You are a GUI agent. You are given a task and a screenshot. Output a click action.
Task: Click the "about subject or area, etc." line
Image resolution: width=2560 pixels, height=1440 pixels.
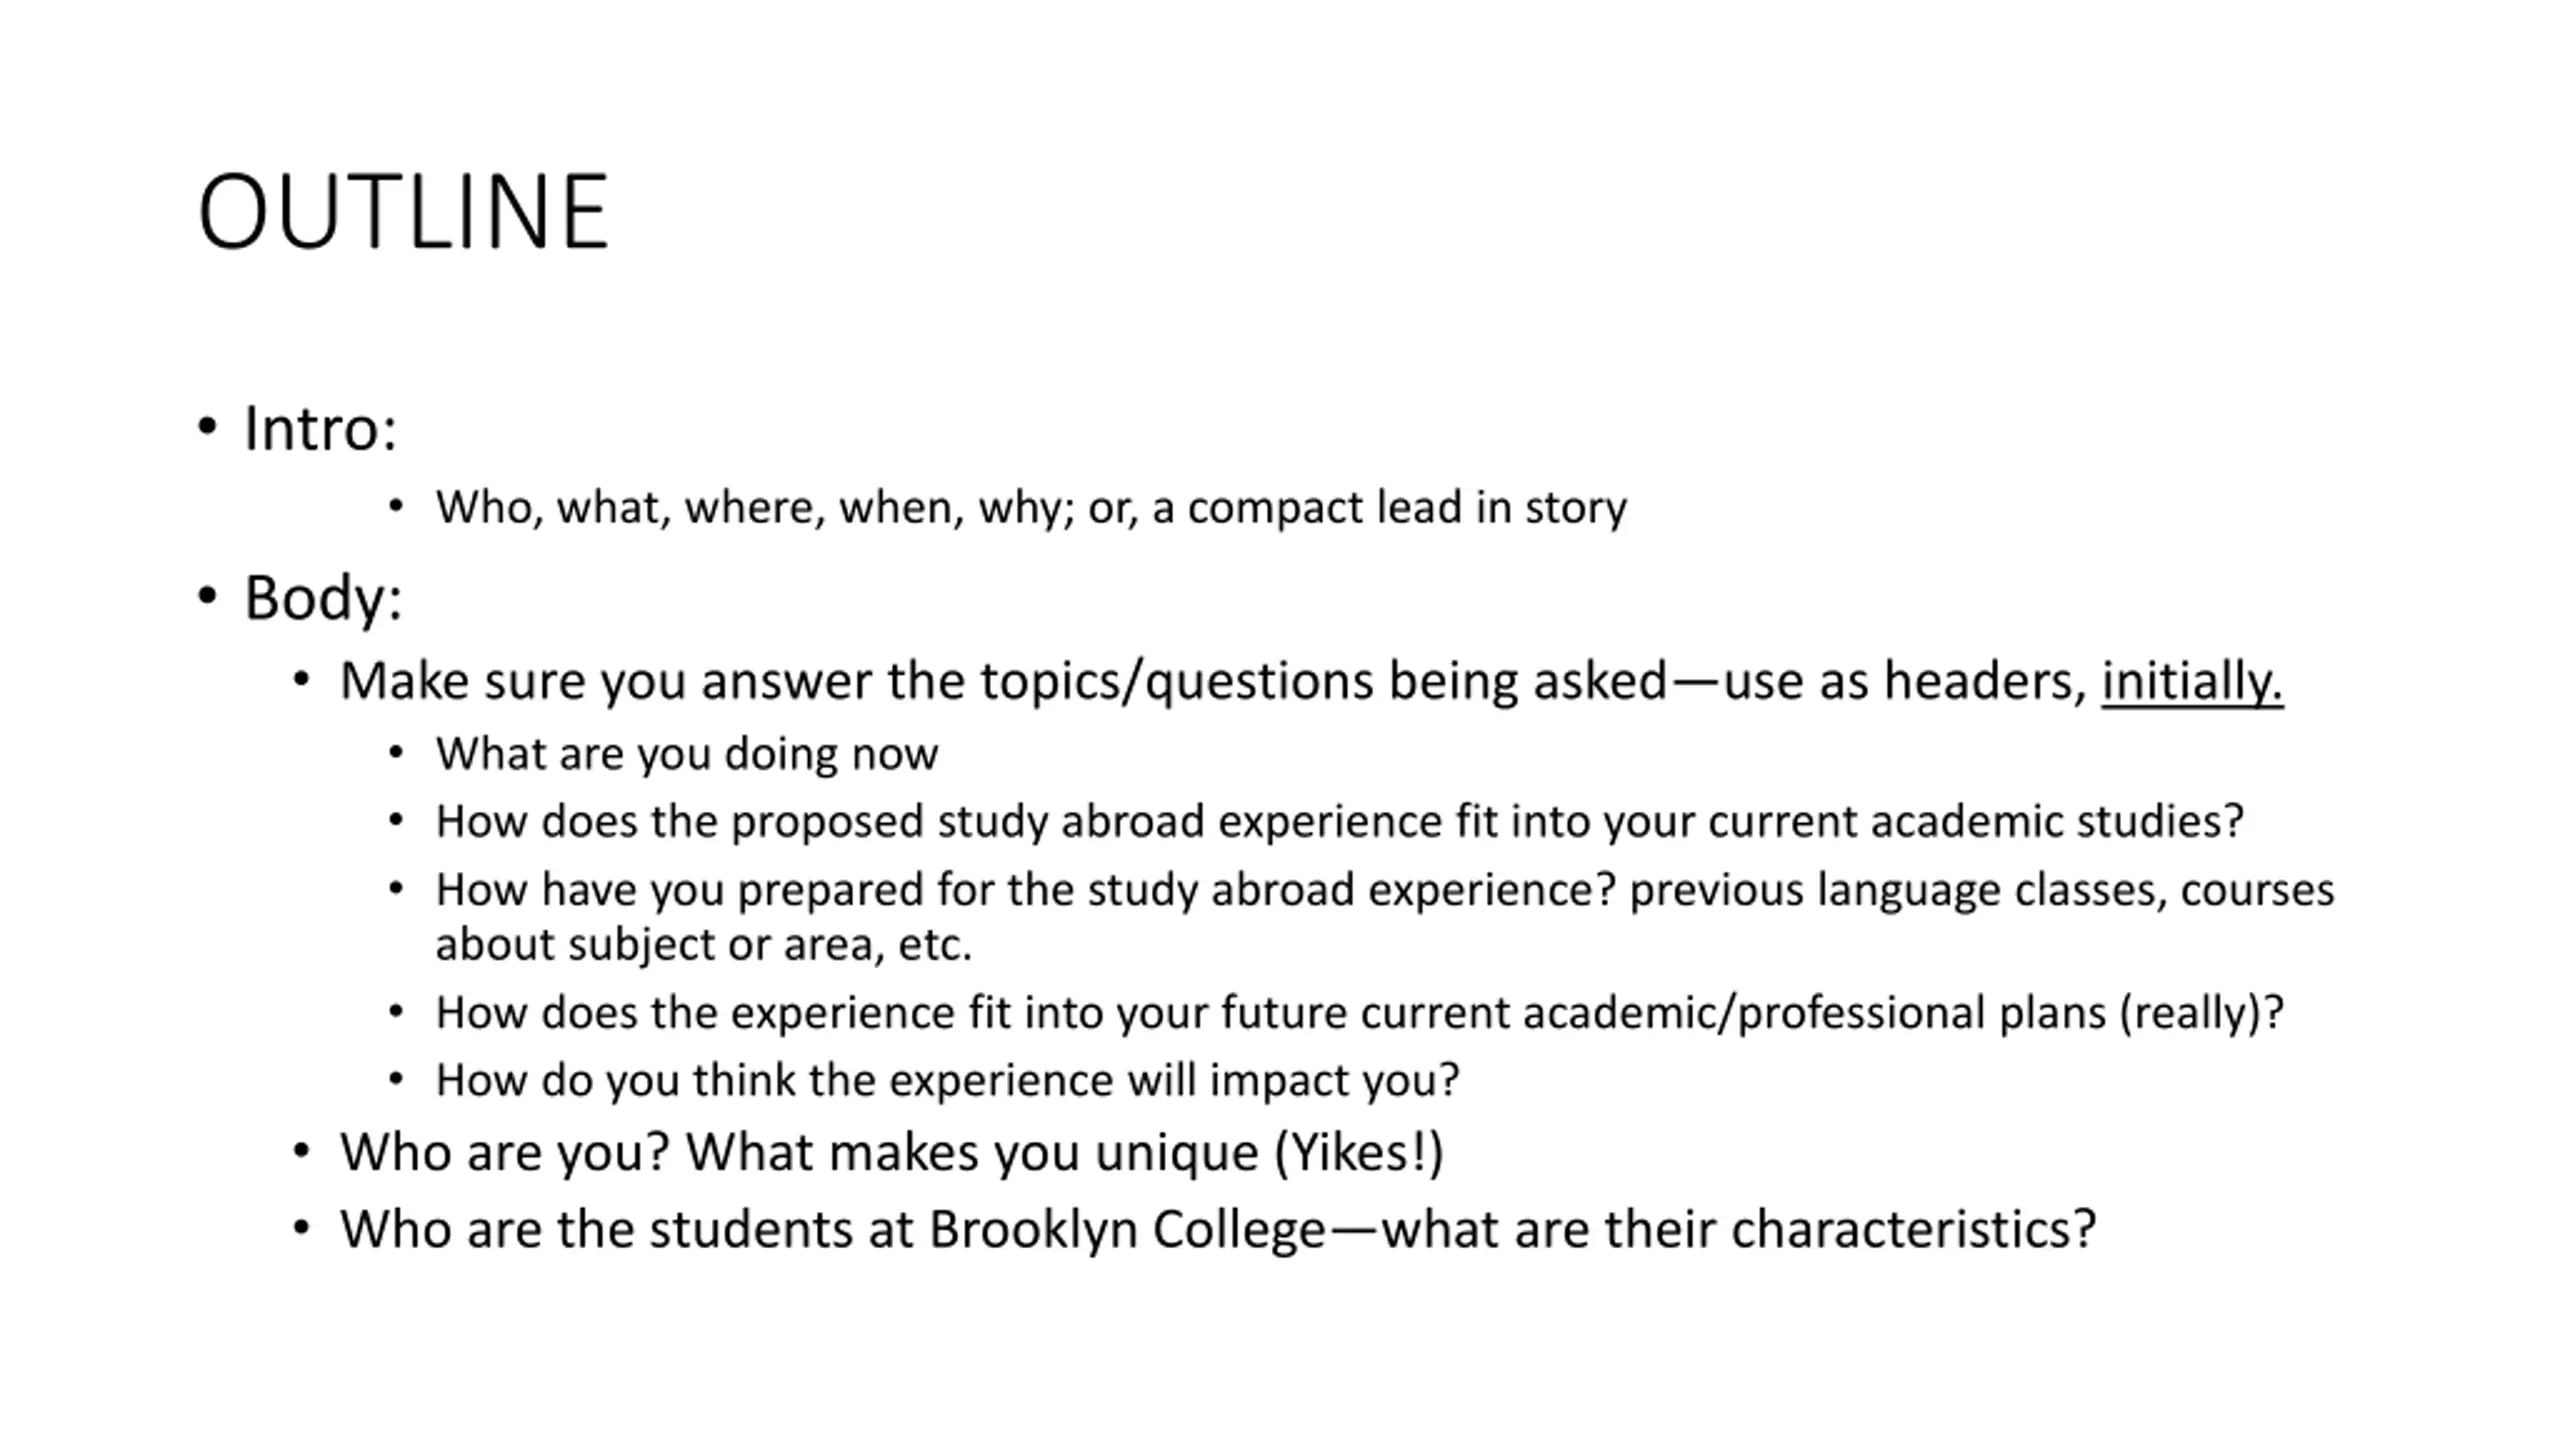coord(703,945)
